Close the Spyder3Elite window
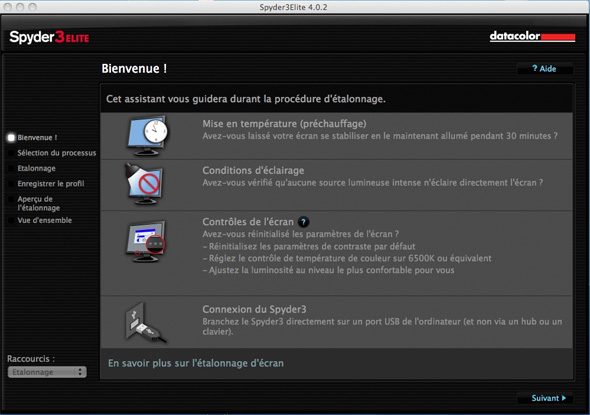590x415 pixels. (x=8, y=7)
